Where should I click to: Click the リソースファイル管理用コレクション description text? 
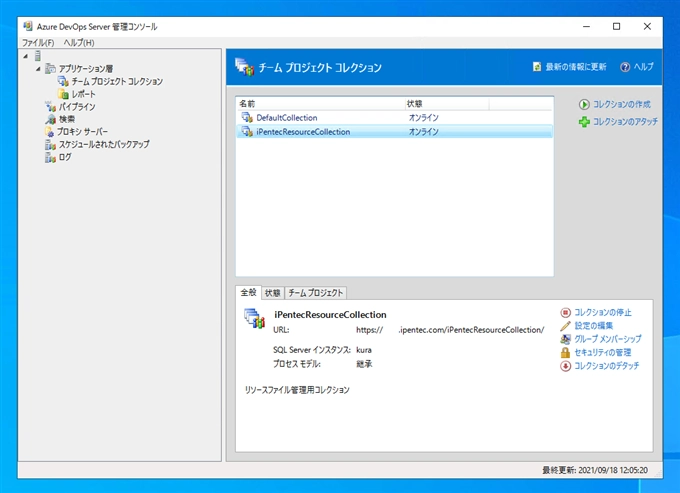click(x=297, y=390)
